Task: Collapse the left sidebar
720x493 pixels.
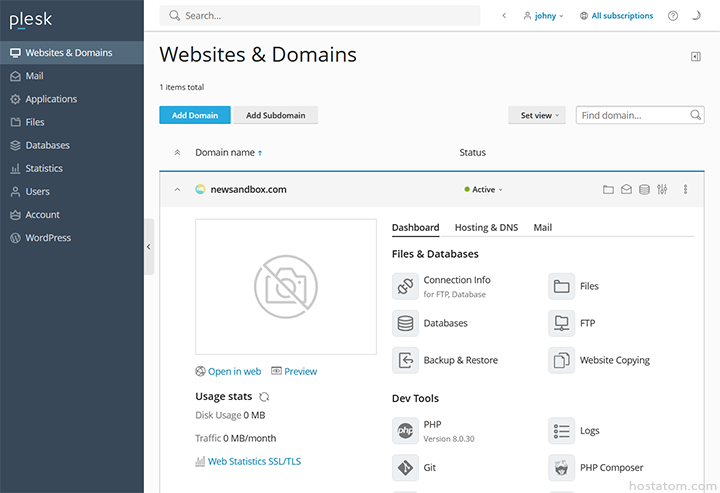Action: point(149,247)
